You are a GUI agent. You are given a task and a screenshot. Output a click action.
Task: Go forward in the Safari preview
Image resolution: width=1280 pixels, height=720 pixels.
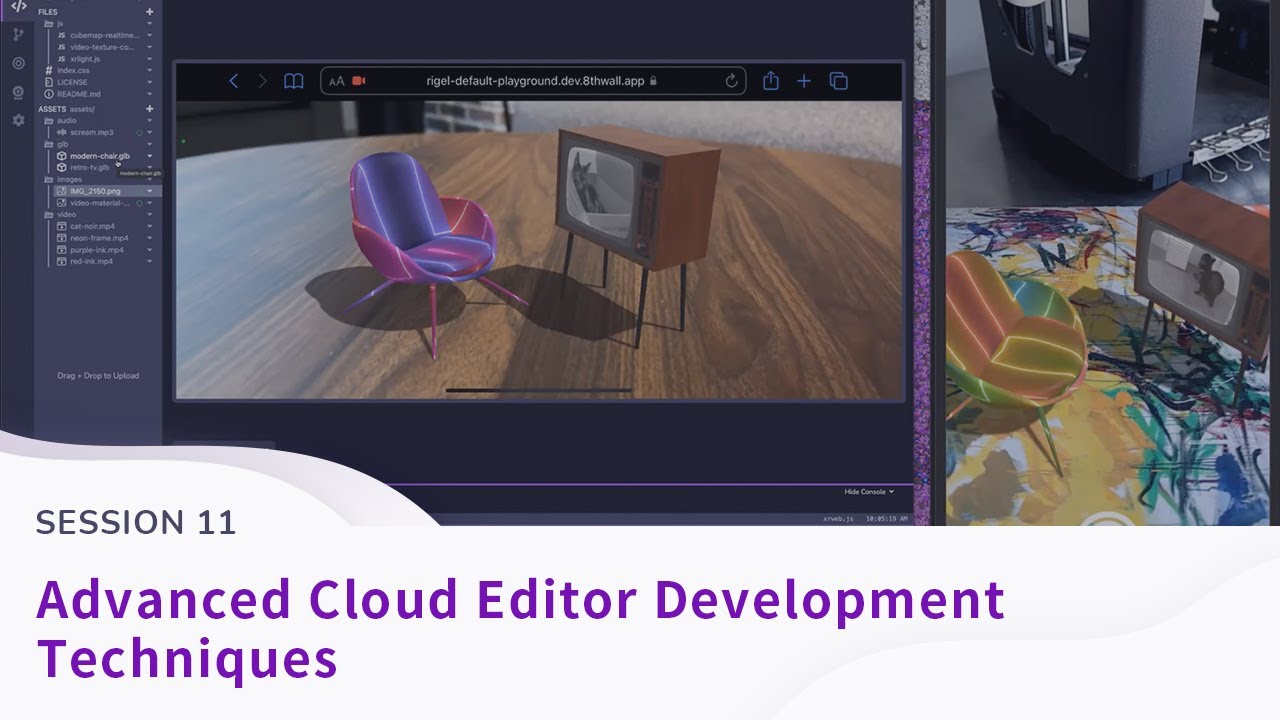263,81
